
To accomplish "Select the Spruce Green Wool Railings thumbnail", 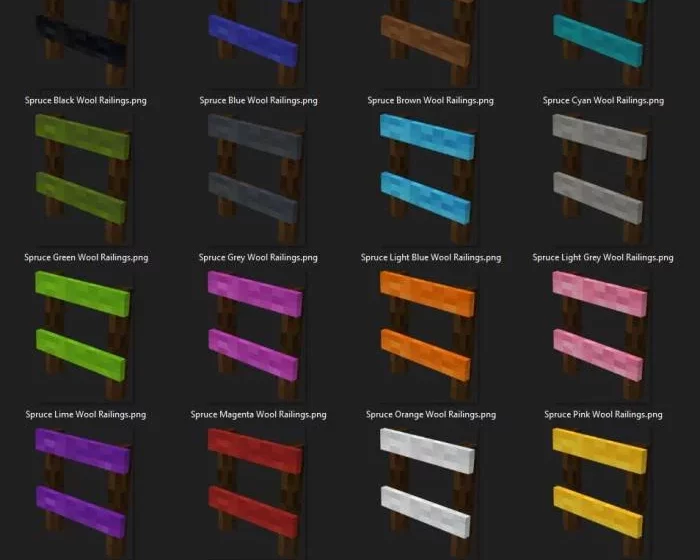I will [x=84, y=172].
